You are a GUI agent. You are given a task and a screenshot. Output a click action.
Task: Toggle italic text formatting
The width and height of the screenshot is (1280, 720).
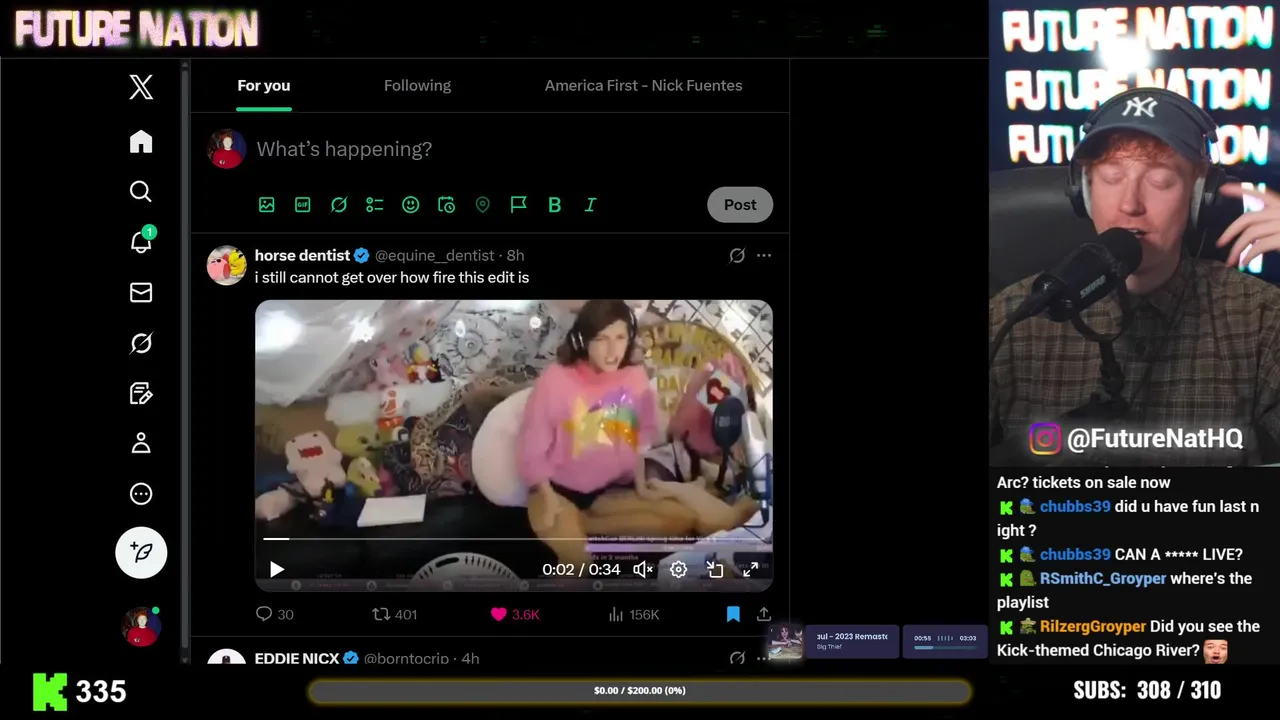point(590,204)
